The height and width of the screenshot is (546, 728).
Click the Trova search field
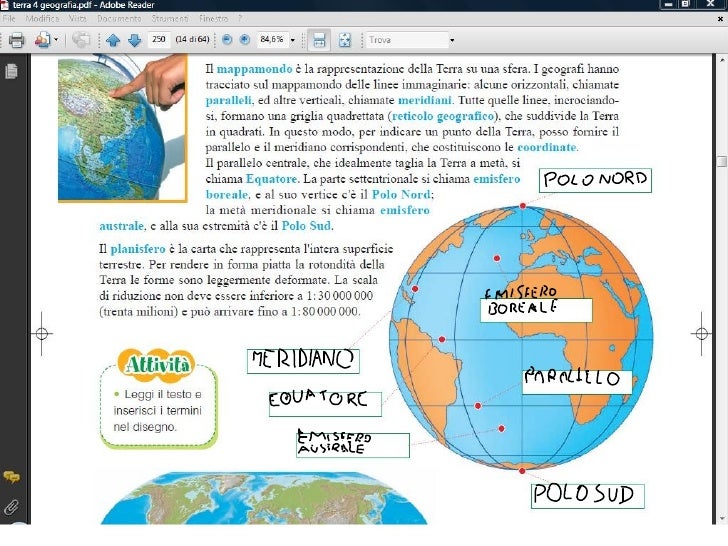click(x=407, y=40)
